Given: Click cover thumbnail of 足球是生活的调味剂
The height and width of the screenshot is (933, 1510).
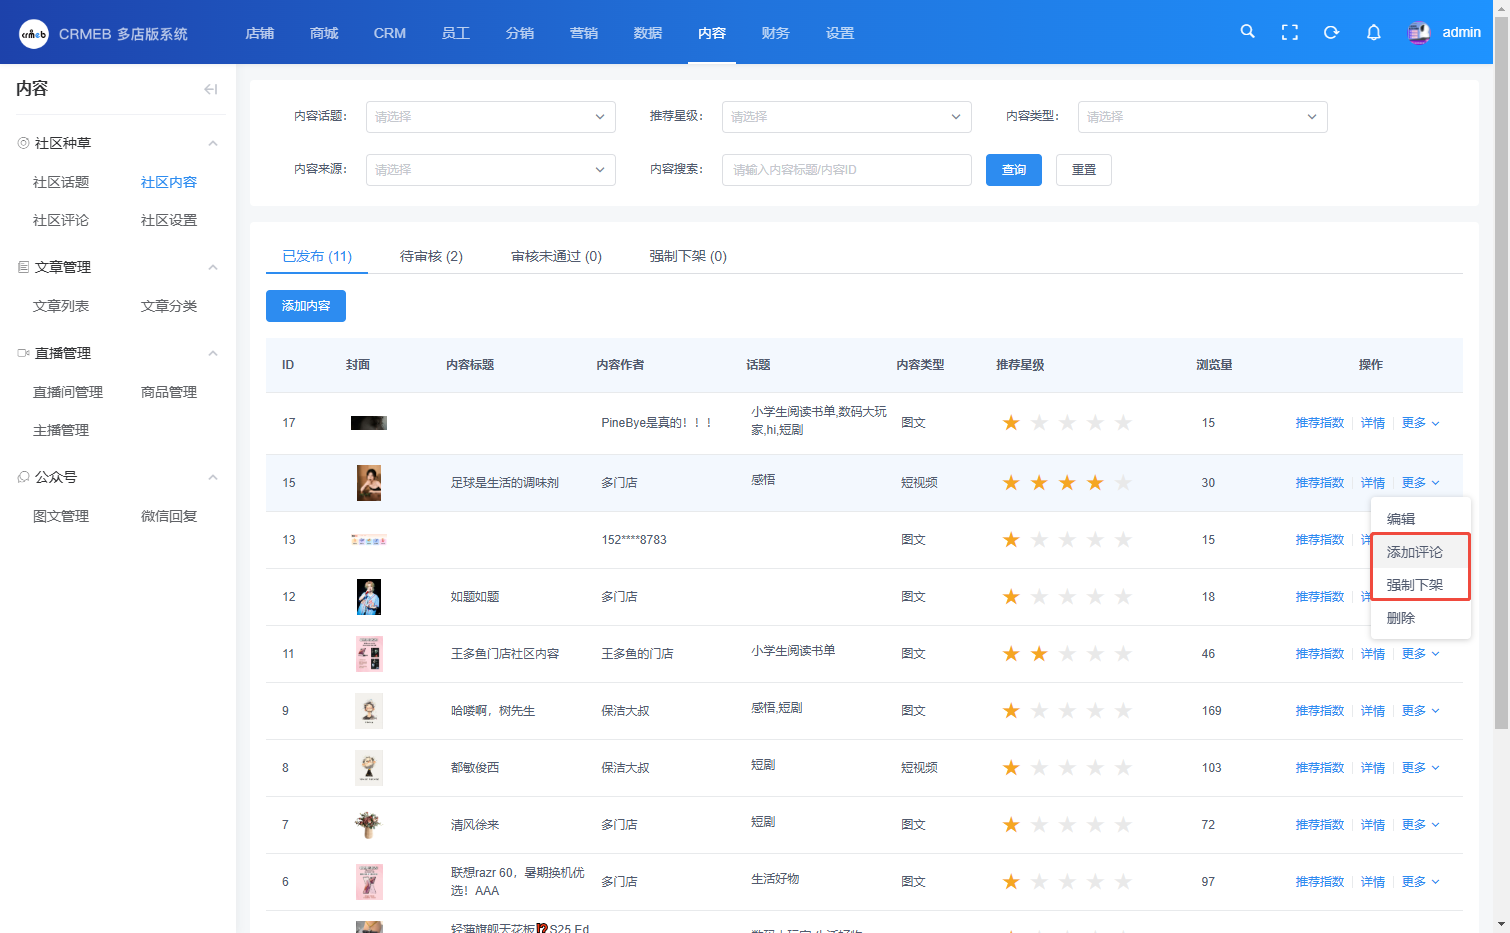Looking at the screenshot, I should click(x=369, y=483).
